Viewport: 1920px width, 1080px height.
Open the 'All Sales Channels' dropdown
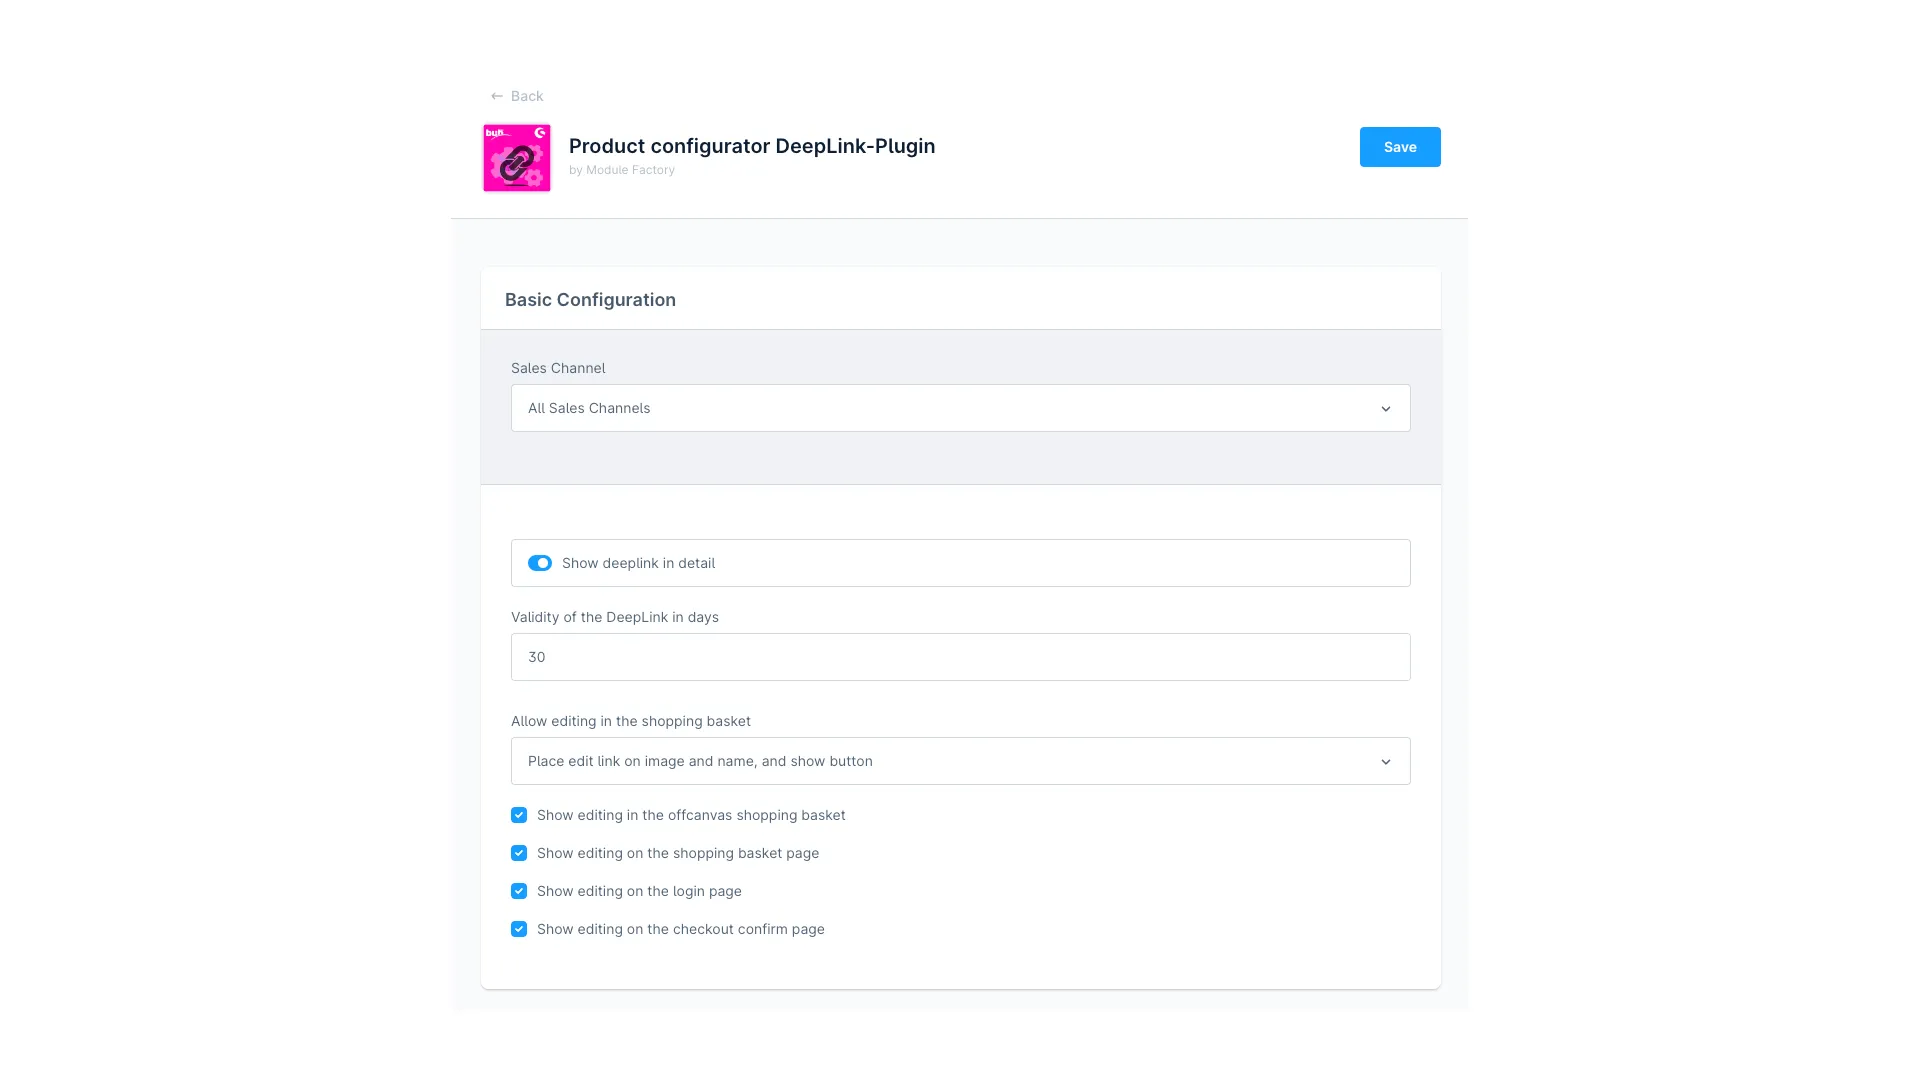coord(960,408)
